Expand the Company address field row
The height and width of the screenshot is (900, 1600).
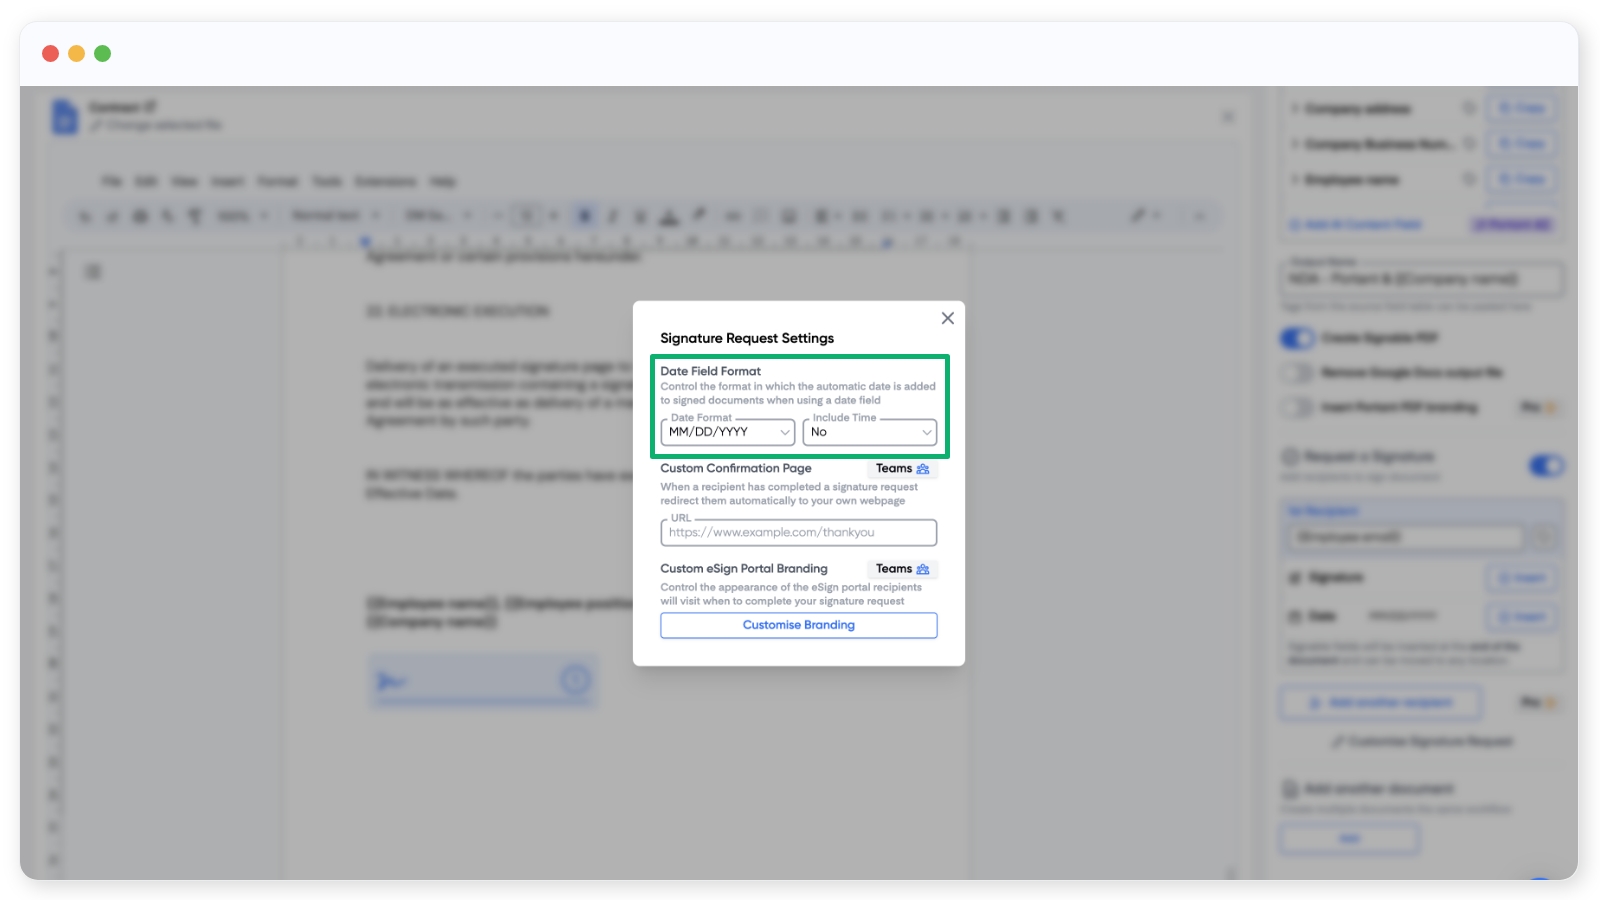coord(1295,108)
